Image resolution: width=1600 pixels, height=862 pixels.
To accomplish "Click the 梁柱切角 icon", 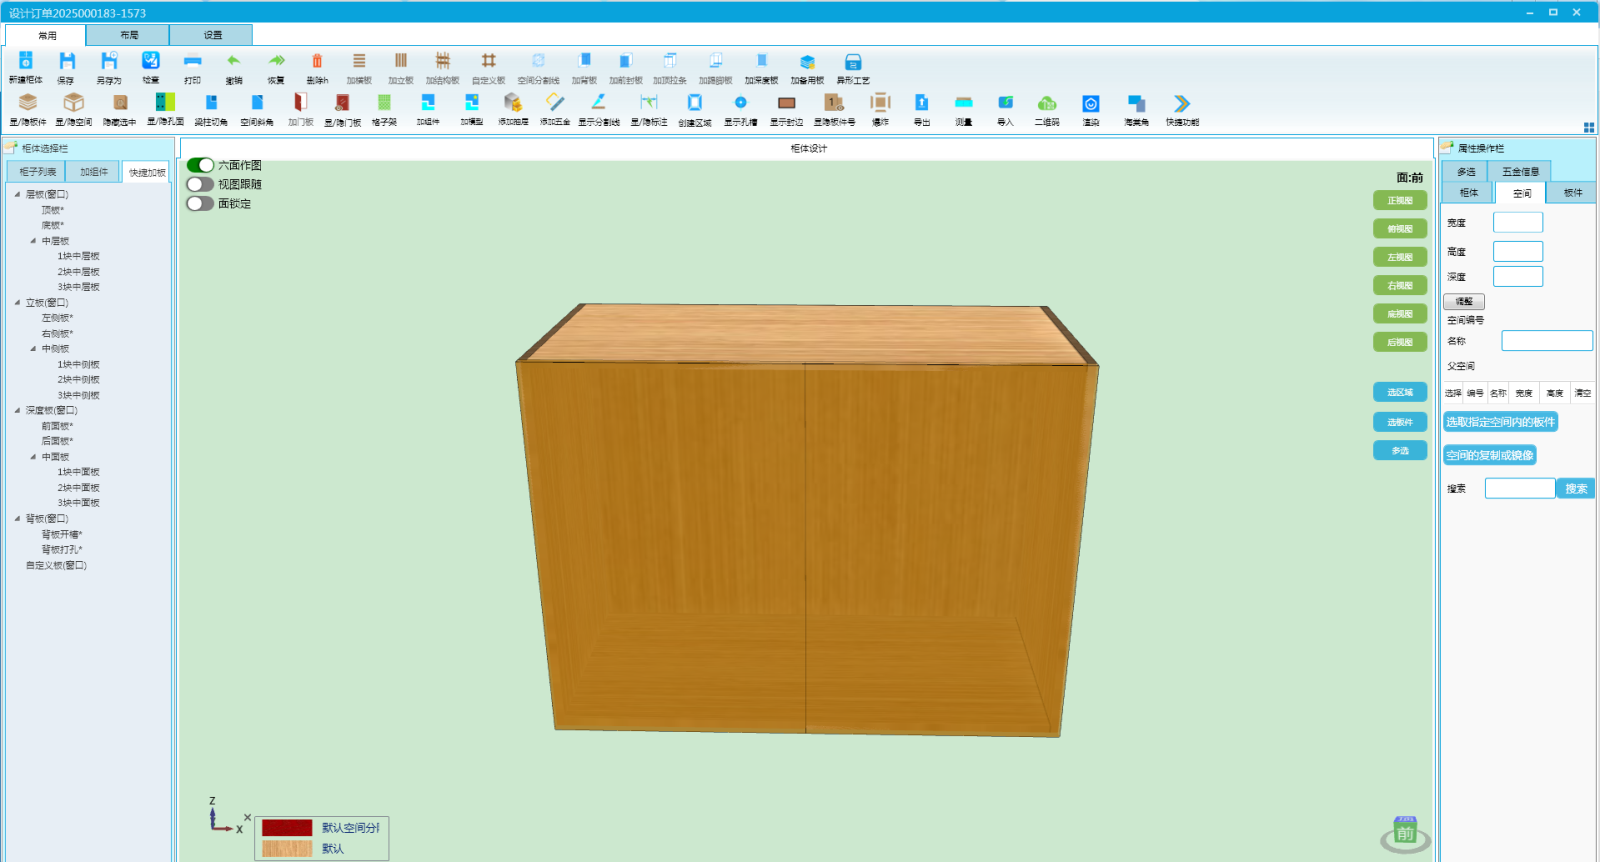I will pyautogui.click(x=211, y=102).
